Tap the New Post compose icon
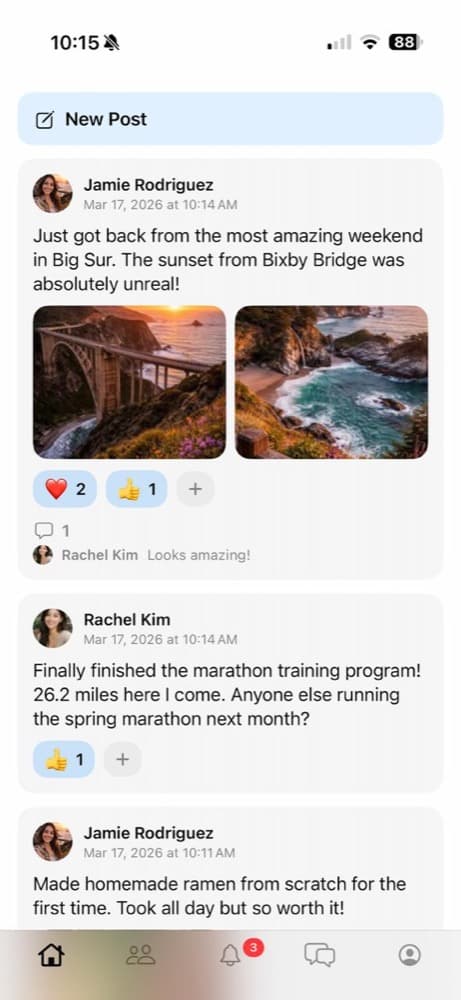Image resolution: width=461 pixels, height=1000 pixels. coord(45,119)
